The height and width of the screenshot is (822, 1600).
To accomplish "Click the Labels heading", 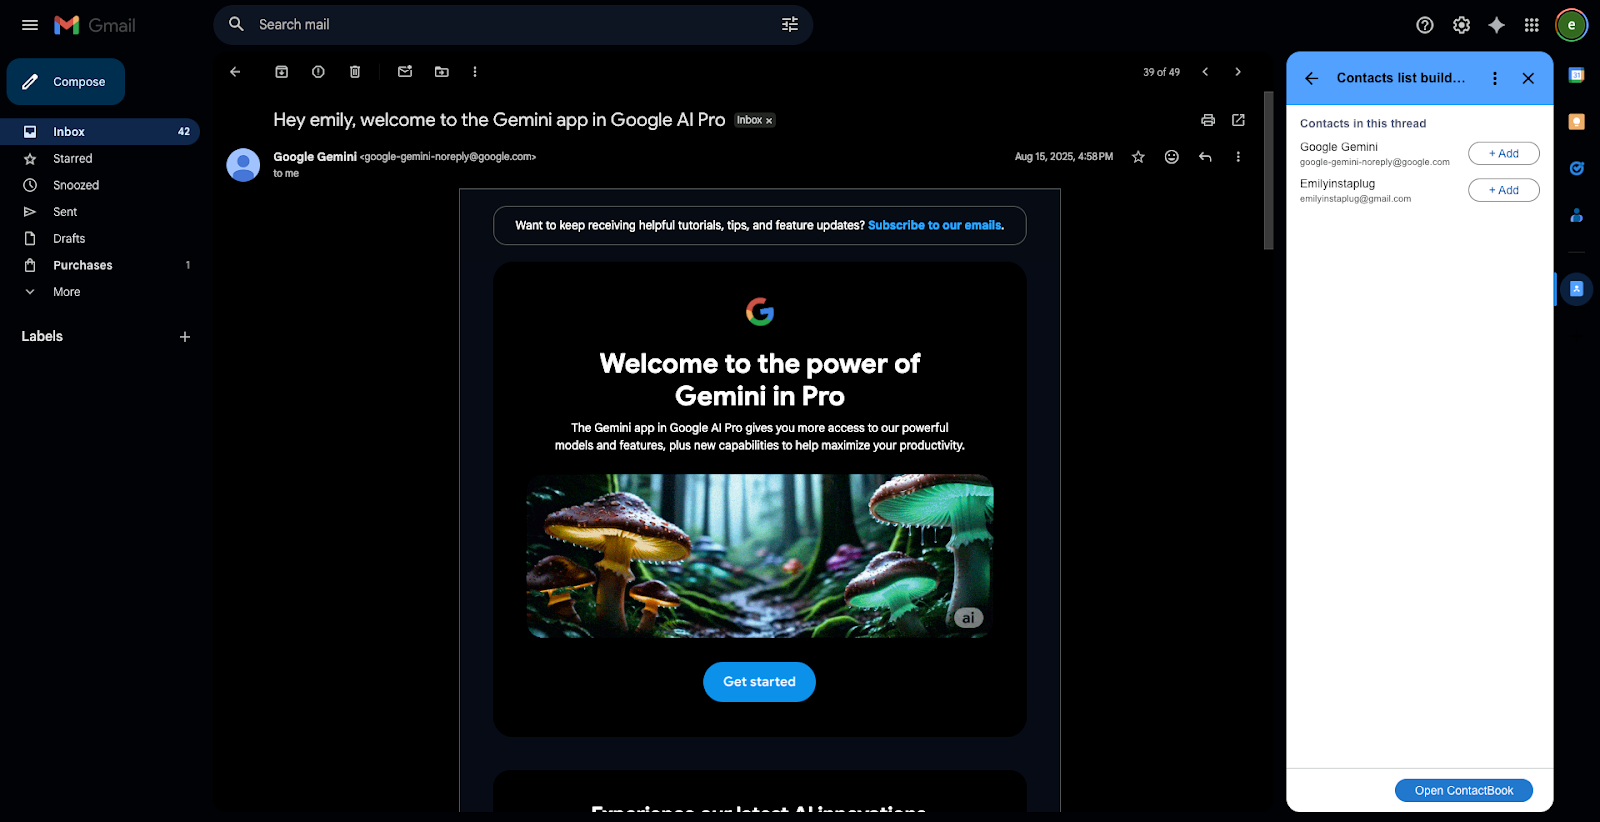I will point(42,336).
